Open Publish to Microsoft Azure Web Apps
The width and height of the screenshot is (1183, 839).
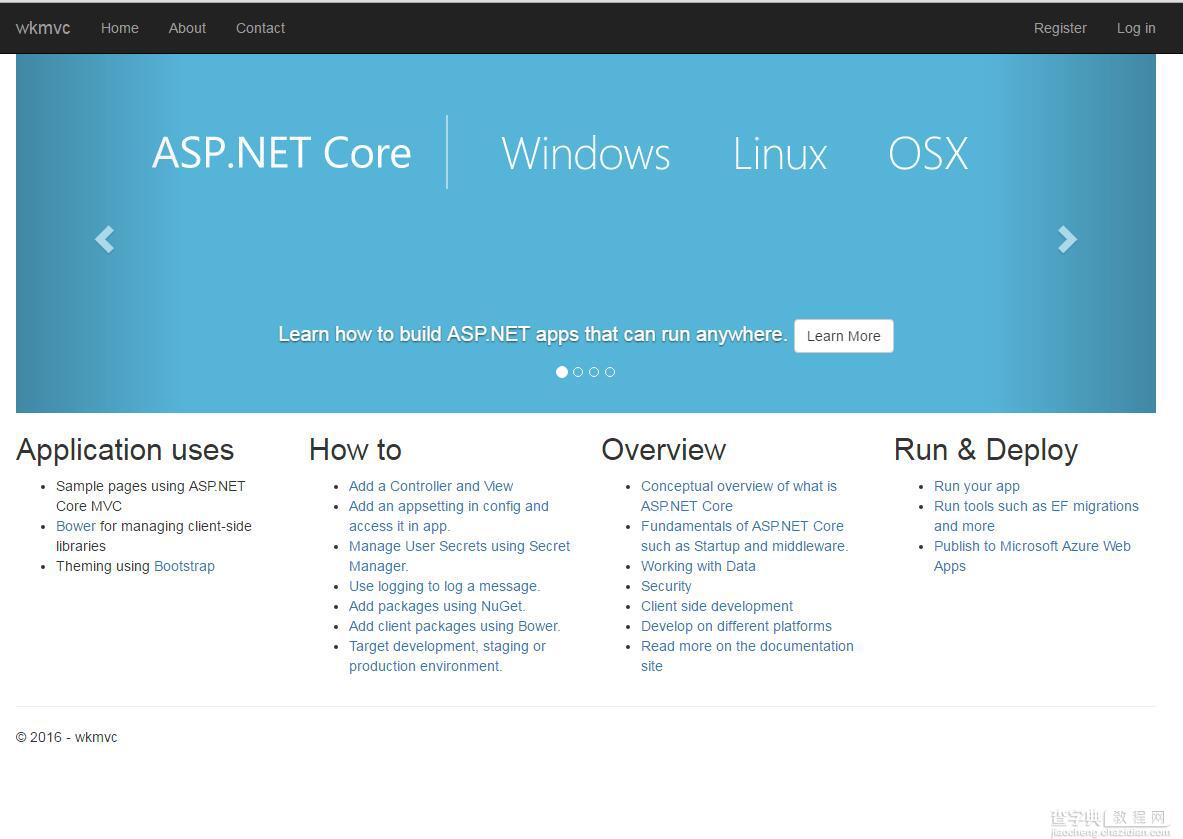[1032, 556]
